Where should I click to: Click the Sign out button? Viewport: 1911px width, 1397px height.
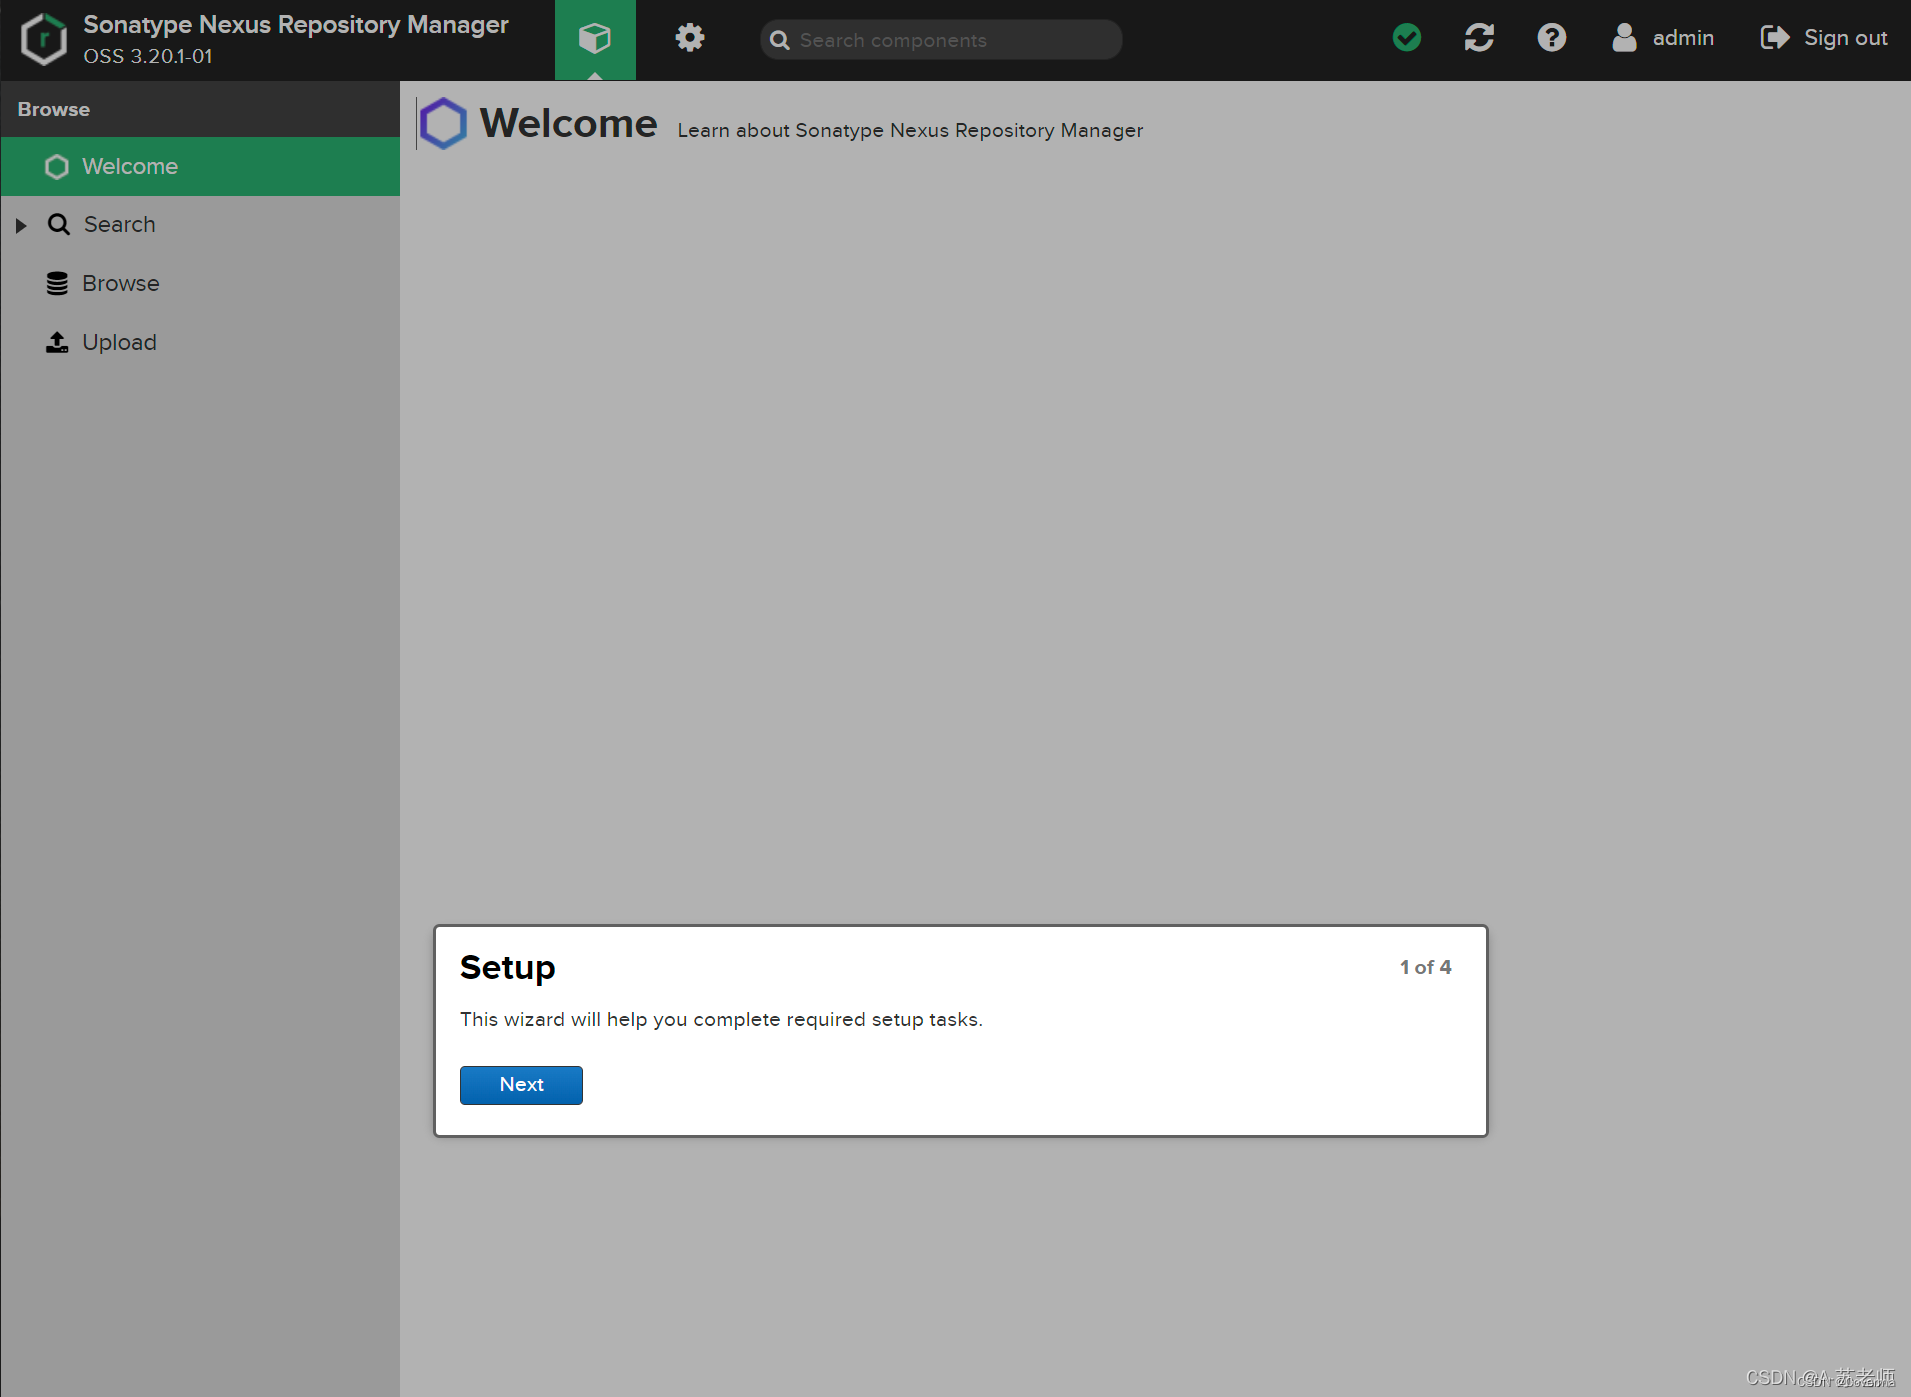[1824, 38]
